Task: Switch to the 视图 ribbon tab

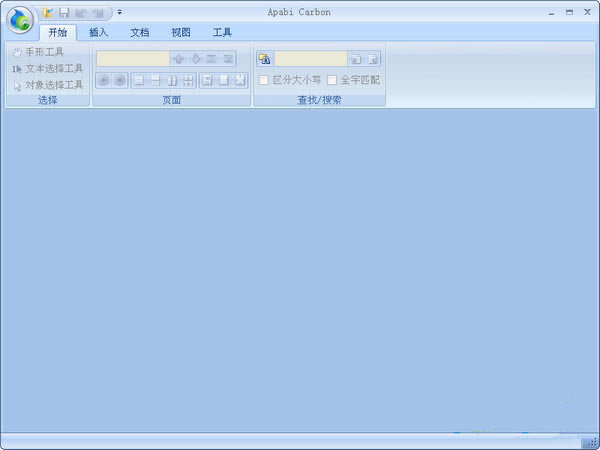Action: click(x=180, y=32)
